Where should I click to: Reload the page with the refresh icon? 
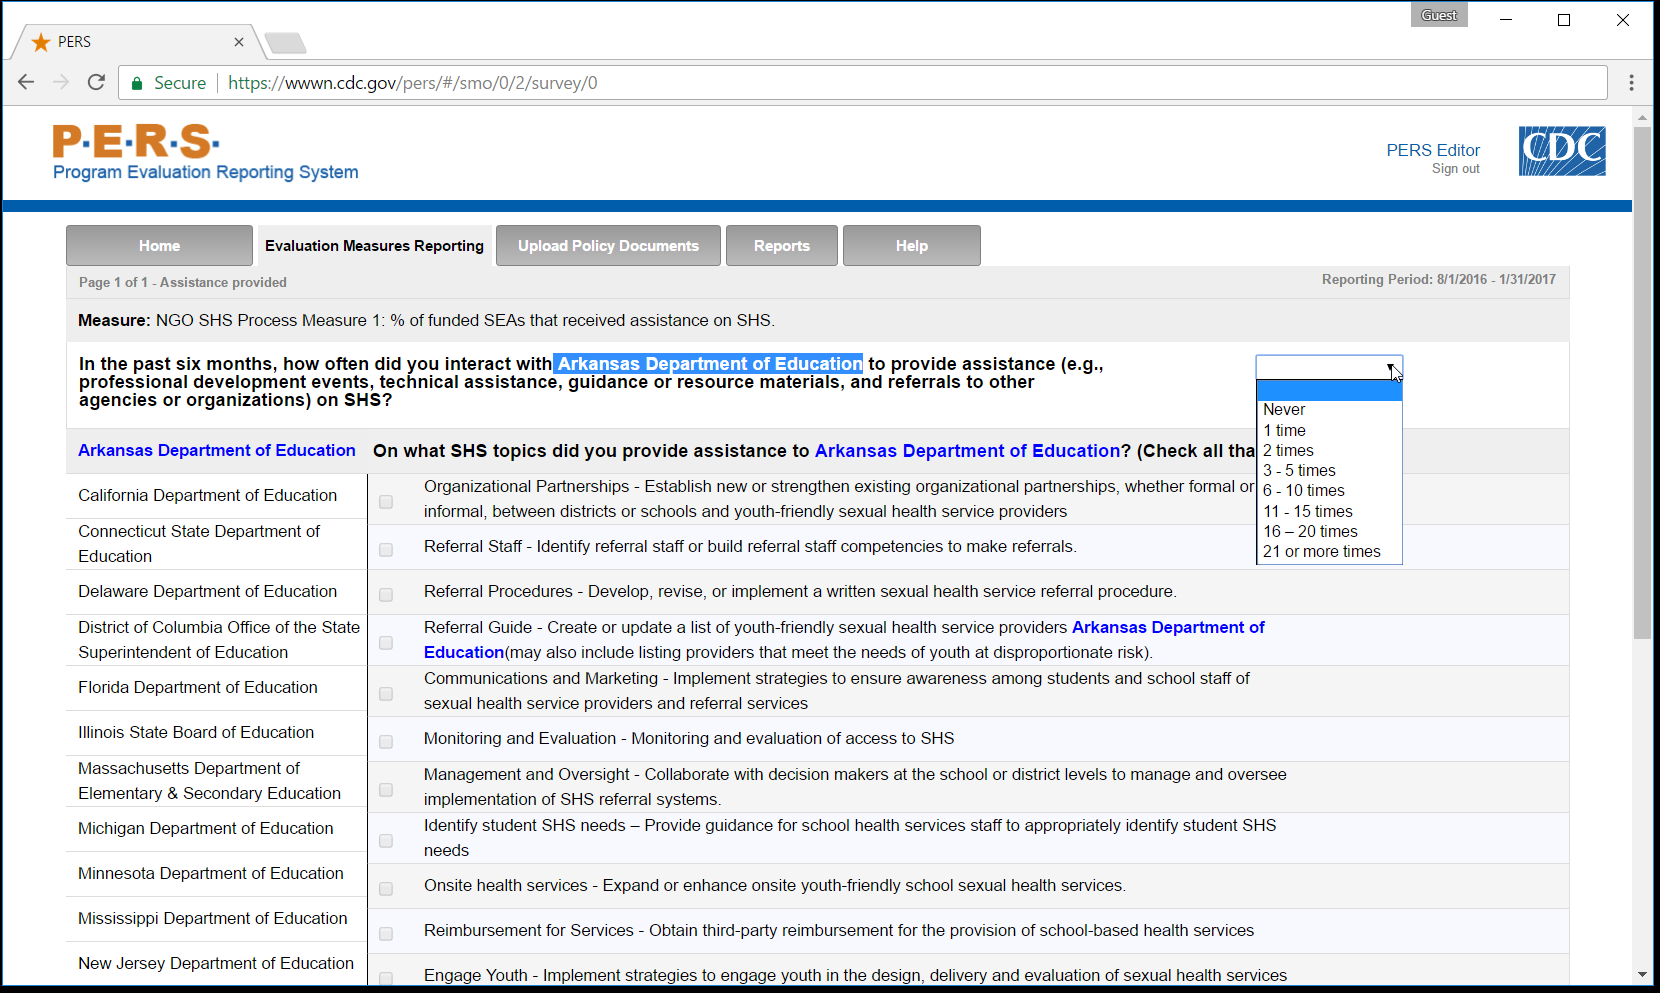(x=96, y=82)
